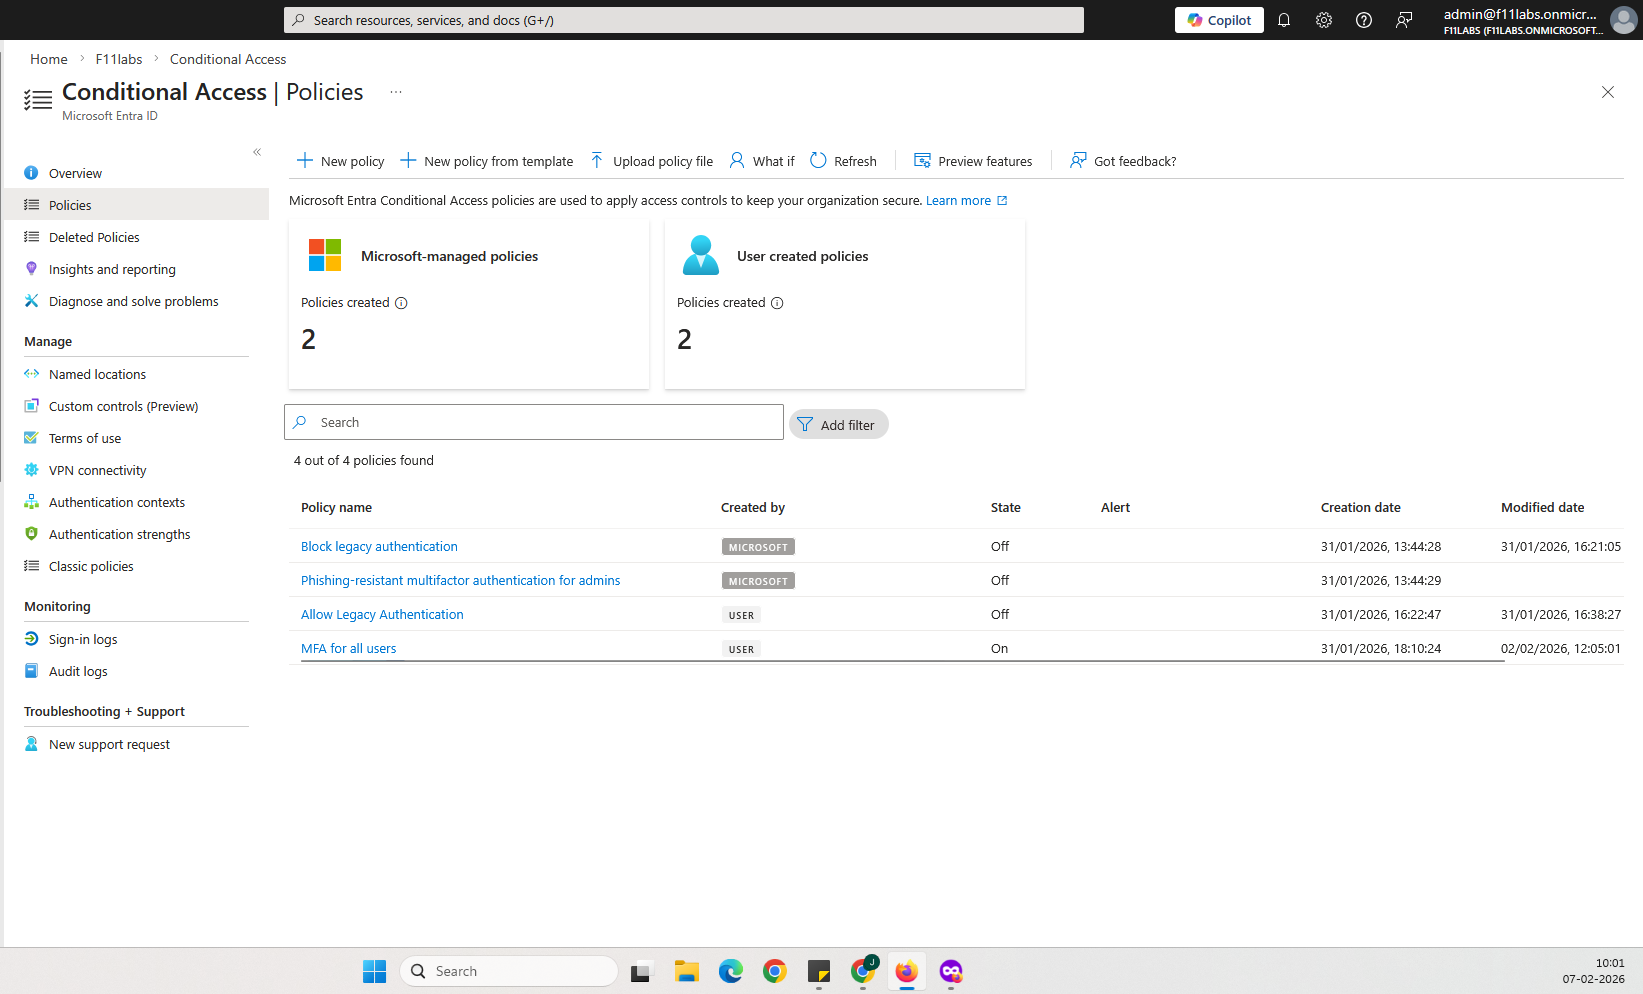Launch Diagnose and solve problems
The image size is (1643, 994).
pyautogui.click(x=133, y=301)
